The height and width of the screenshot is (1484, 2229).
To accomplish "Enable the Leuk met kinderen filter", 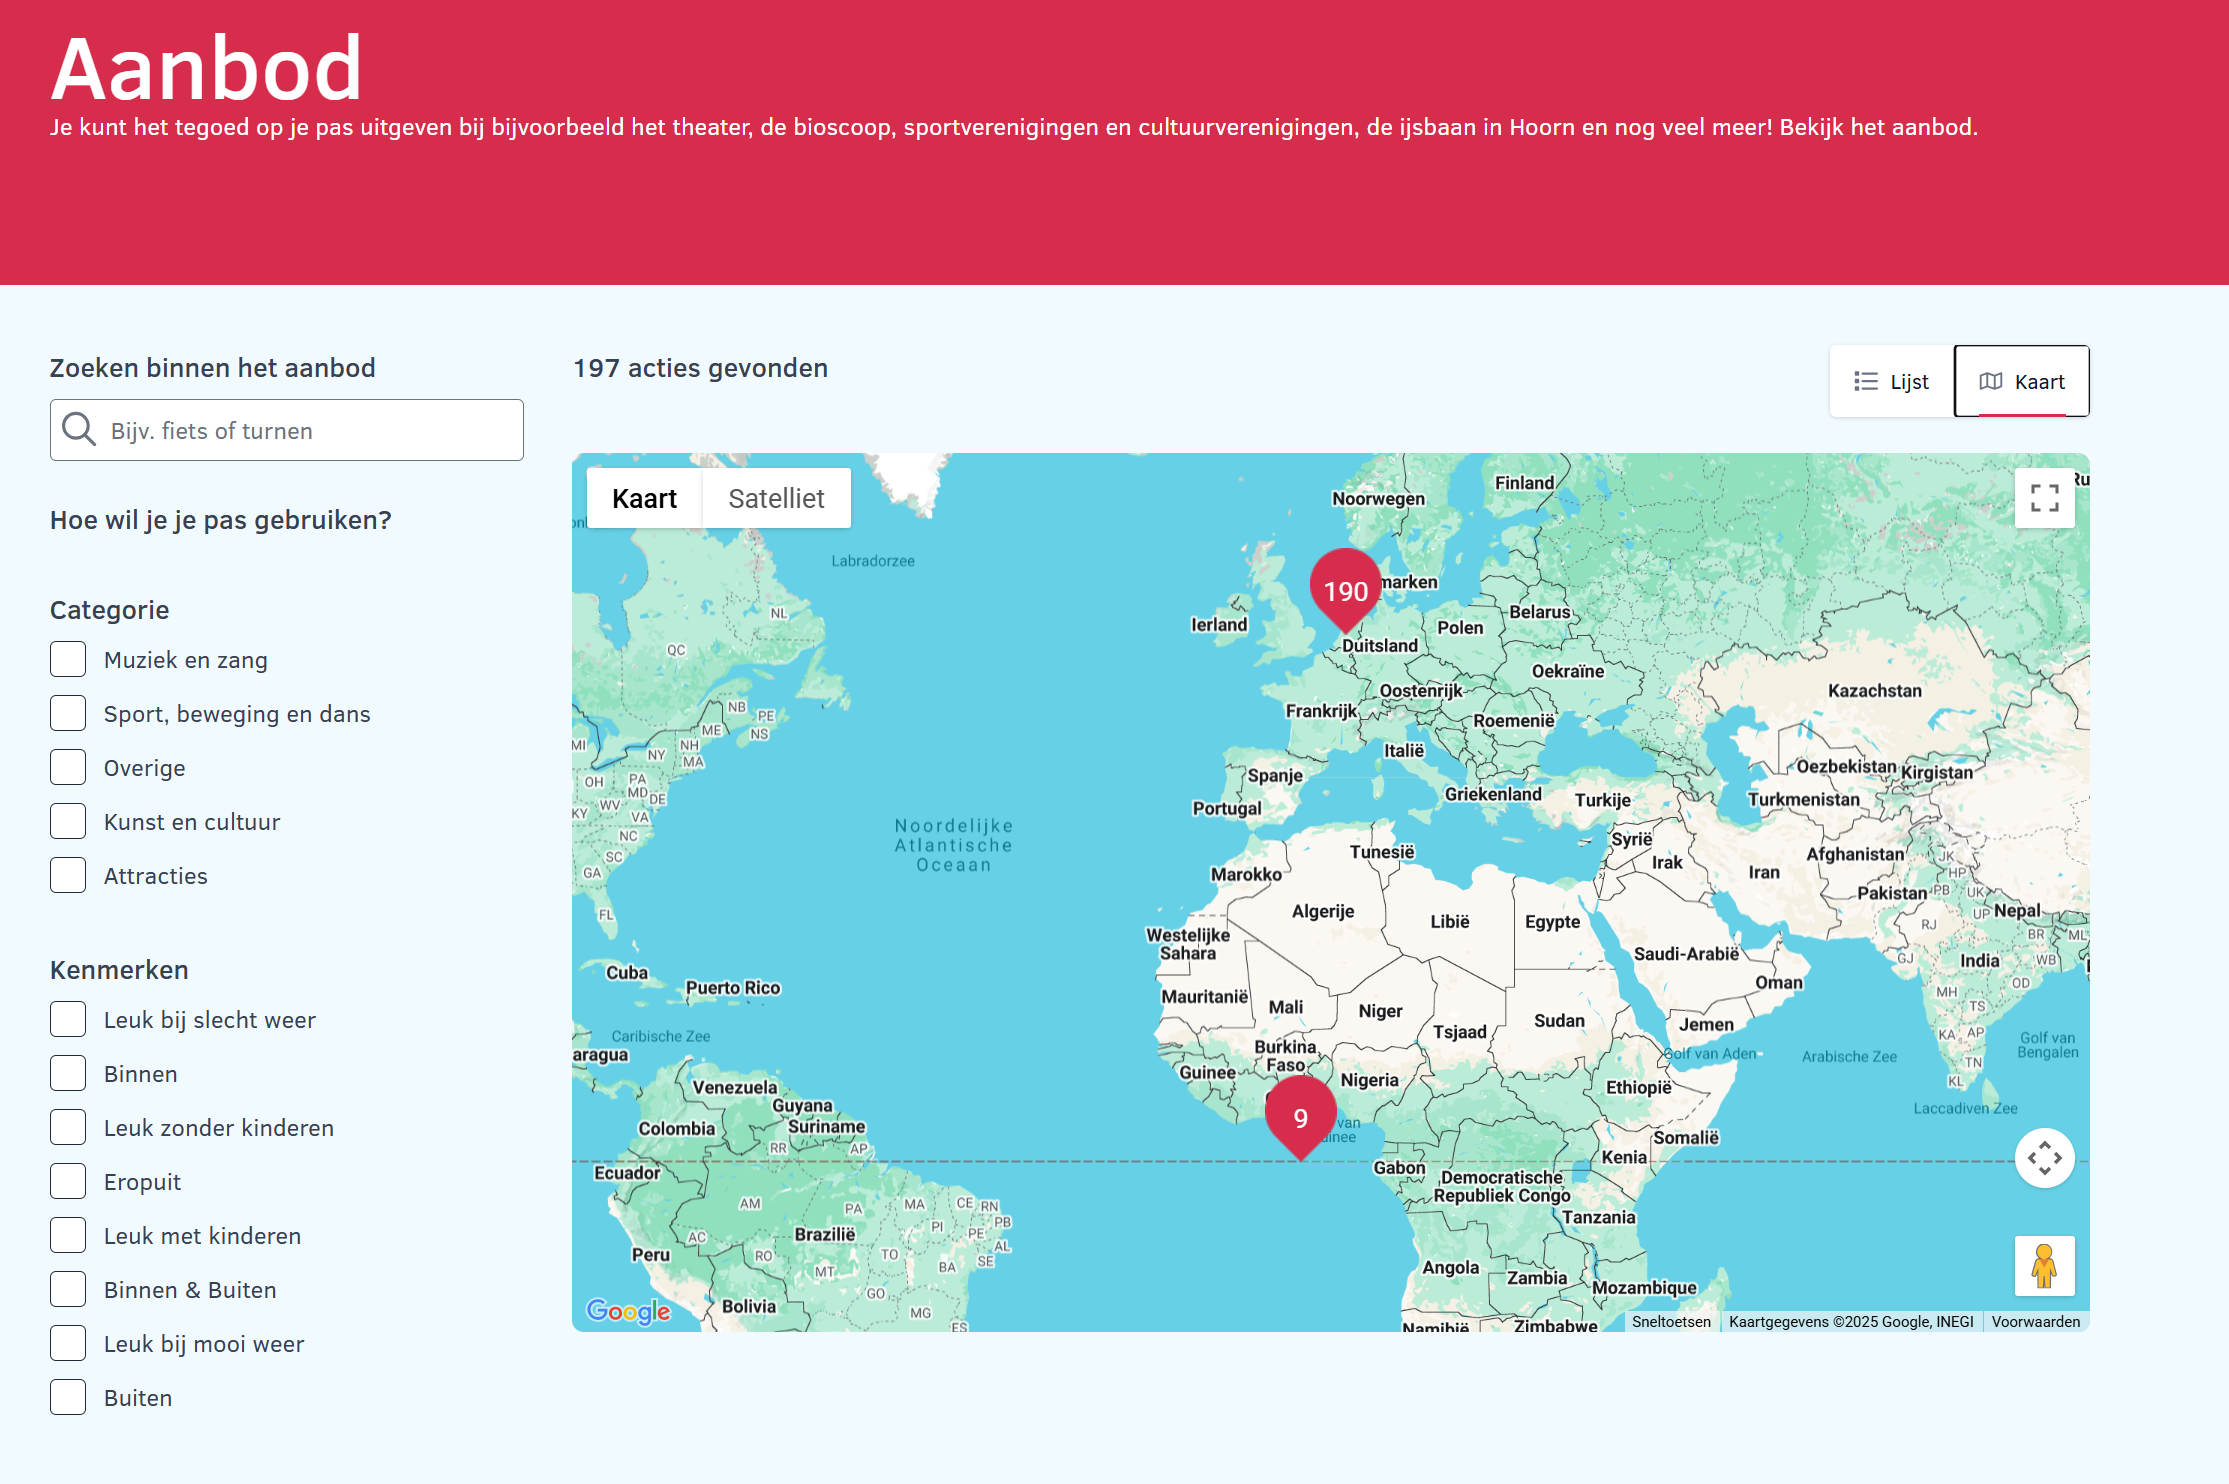I will point(68,1236).
